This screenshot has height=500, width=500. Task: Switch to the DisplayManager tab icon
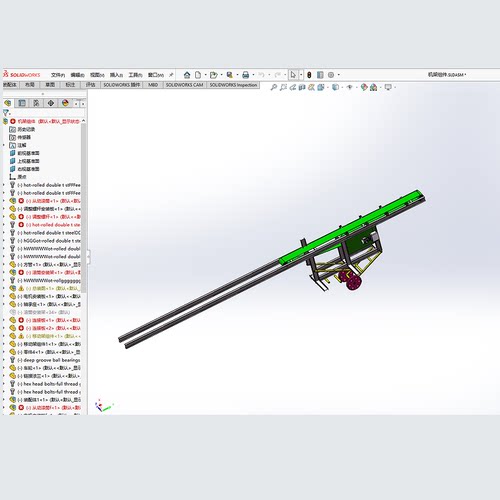pos(65,103)
